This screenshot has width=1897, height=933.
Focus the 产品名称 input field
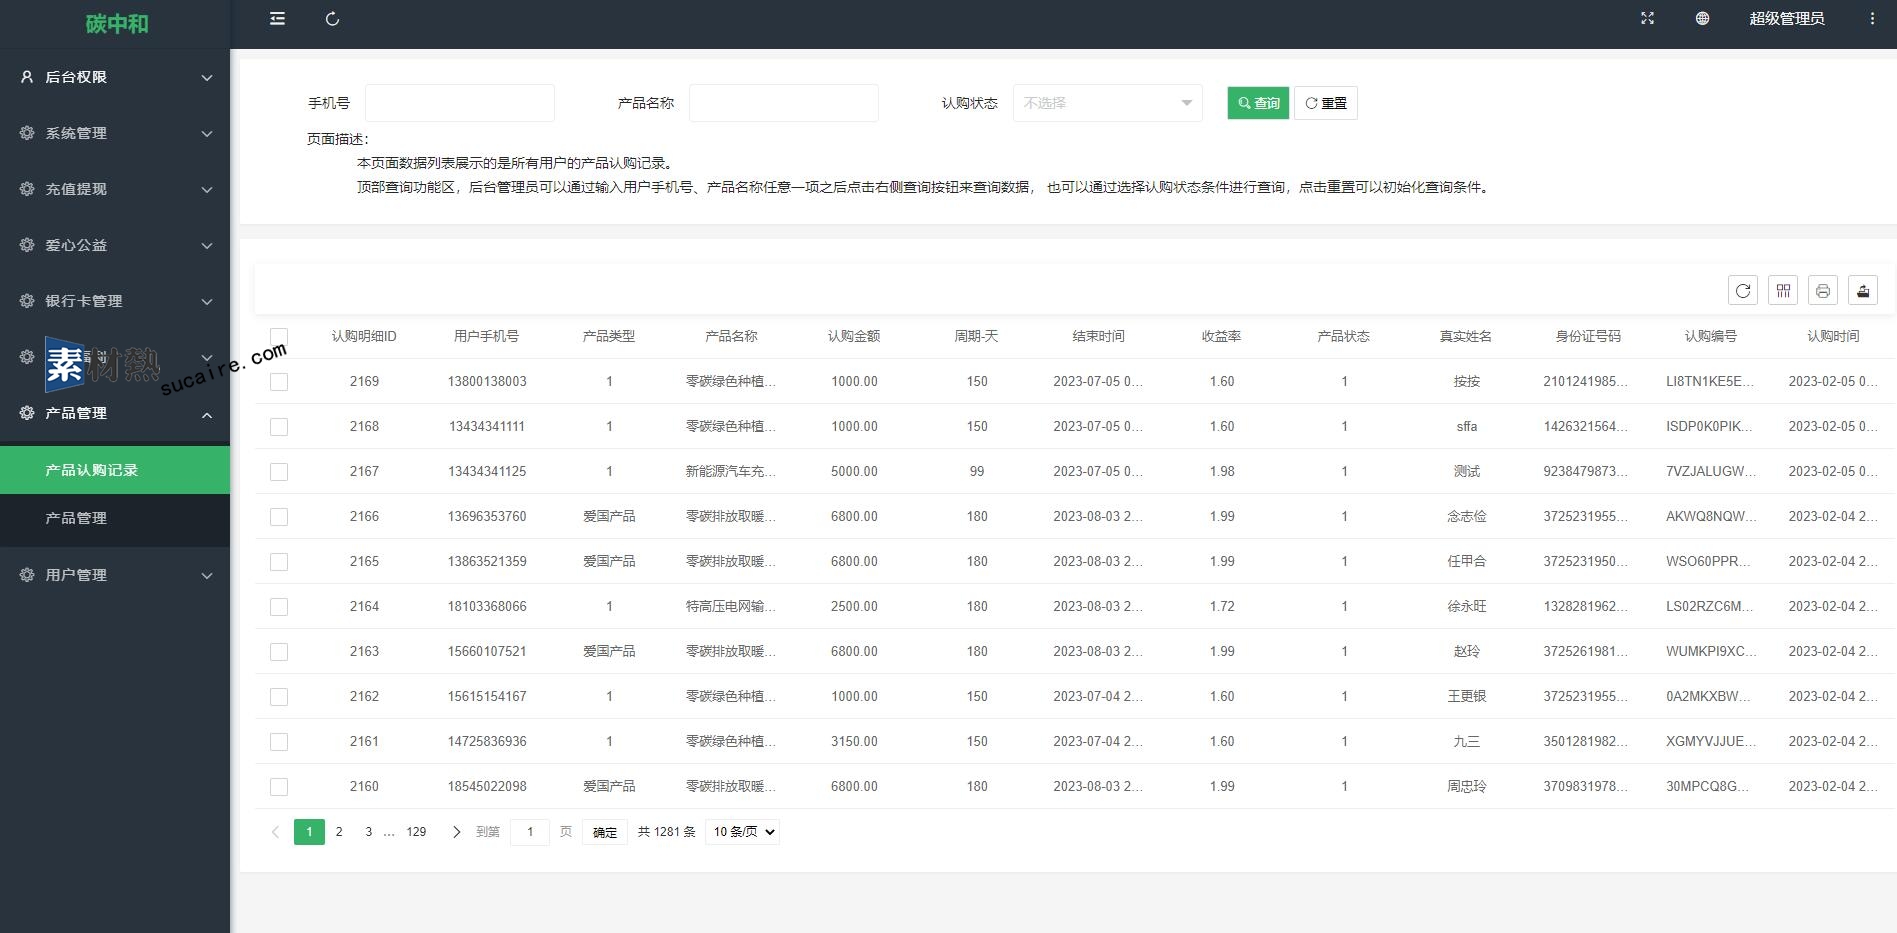pos(784,103)
